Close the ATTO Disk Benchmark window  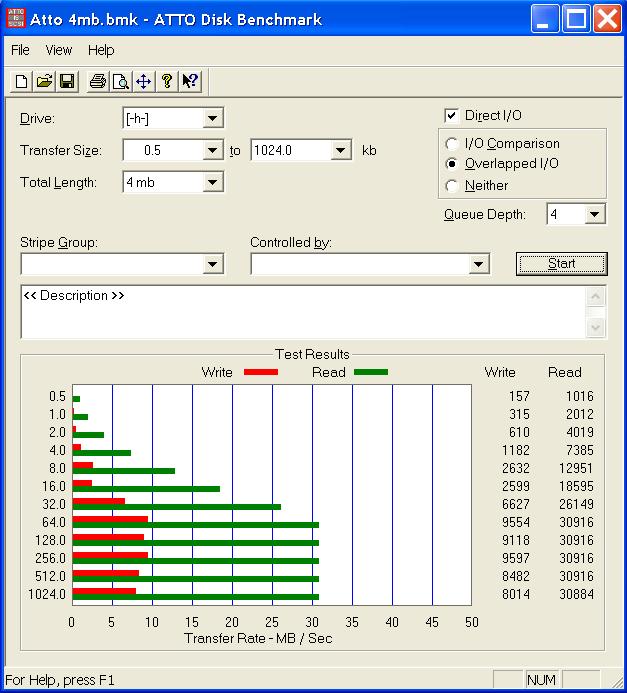click(608, 19)
